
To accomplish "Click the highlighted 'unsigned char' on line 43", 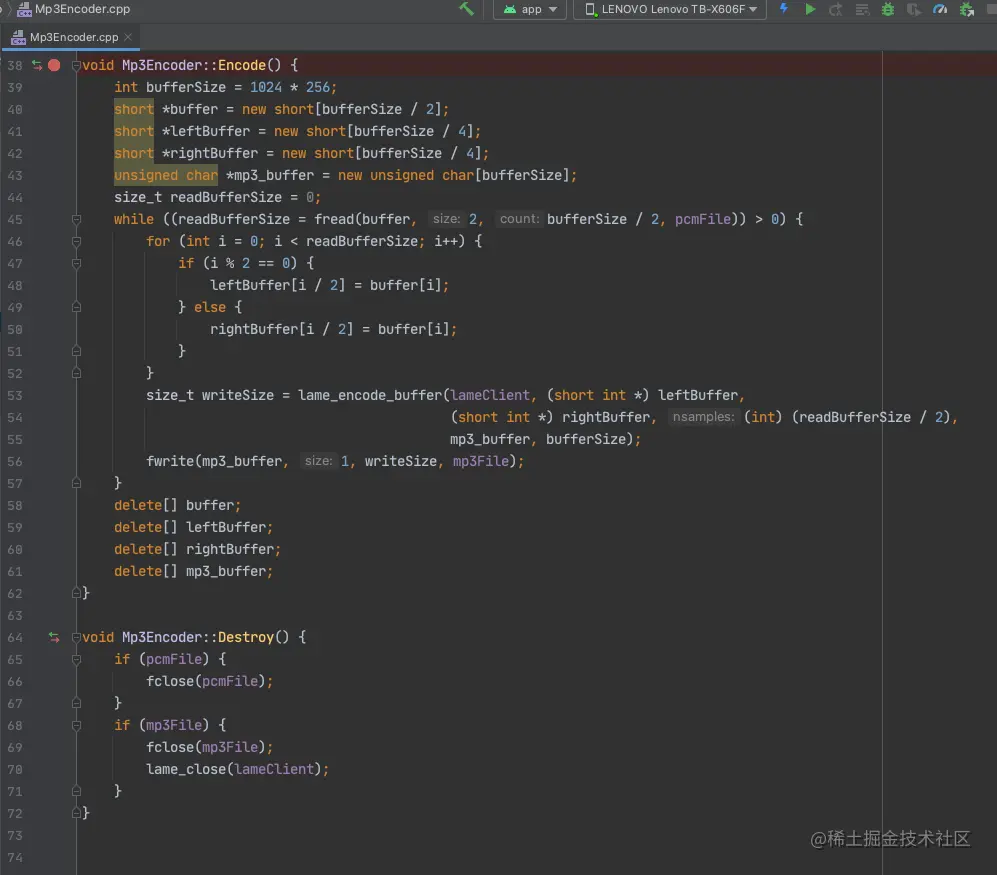I will pos(166,176).
